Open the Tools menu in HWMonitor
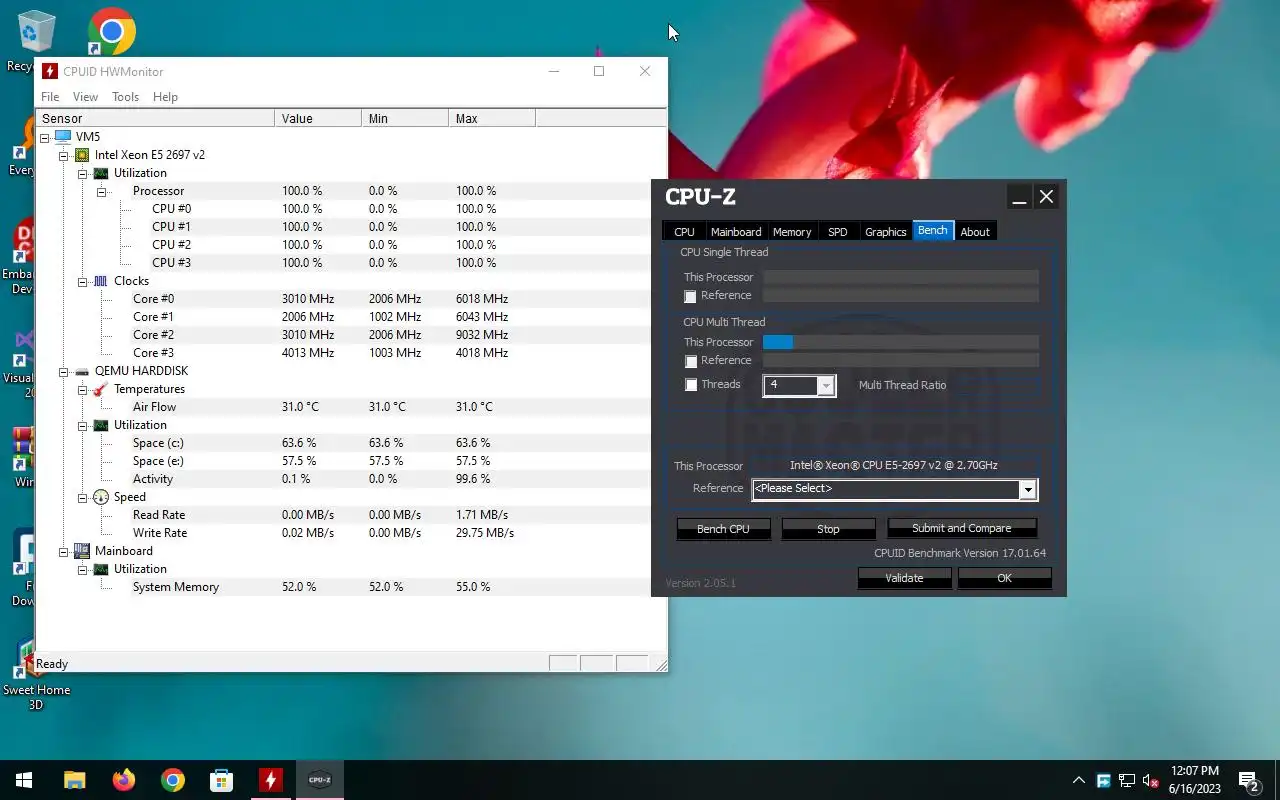This screenshot has width=1280, height=800. [125, 97]
